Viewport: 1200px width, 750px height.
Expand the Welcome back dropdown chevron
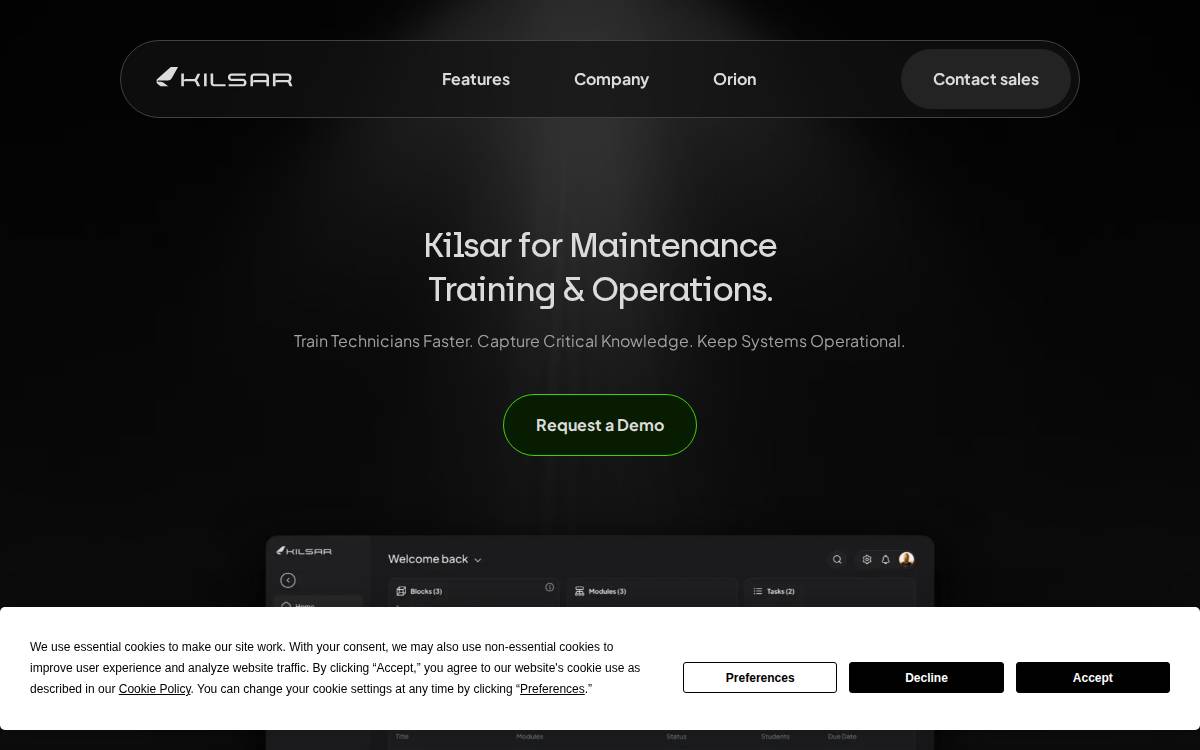[478, 560]
